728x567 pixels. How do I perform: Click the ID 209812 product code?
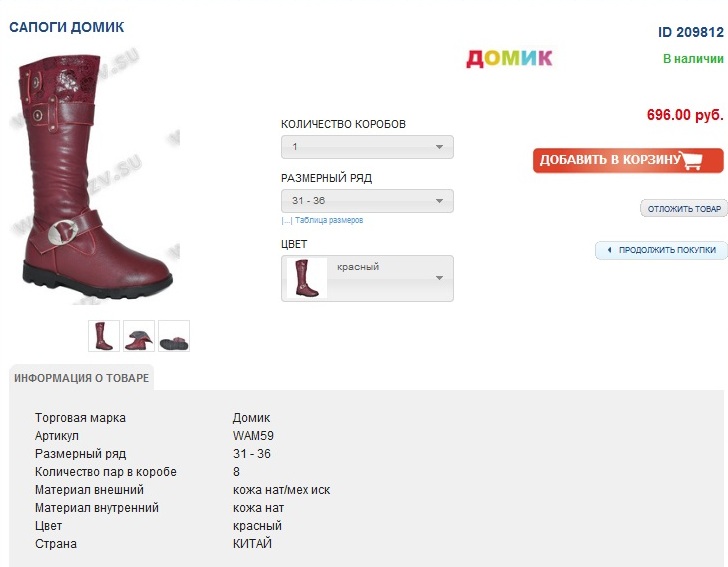point(690,33)
